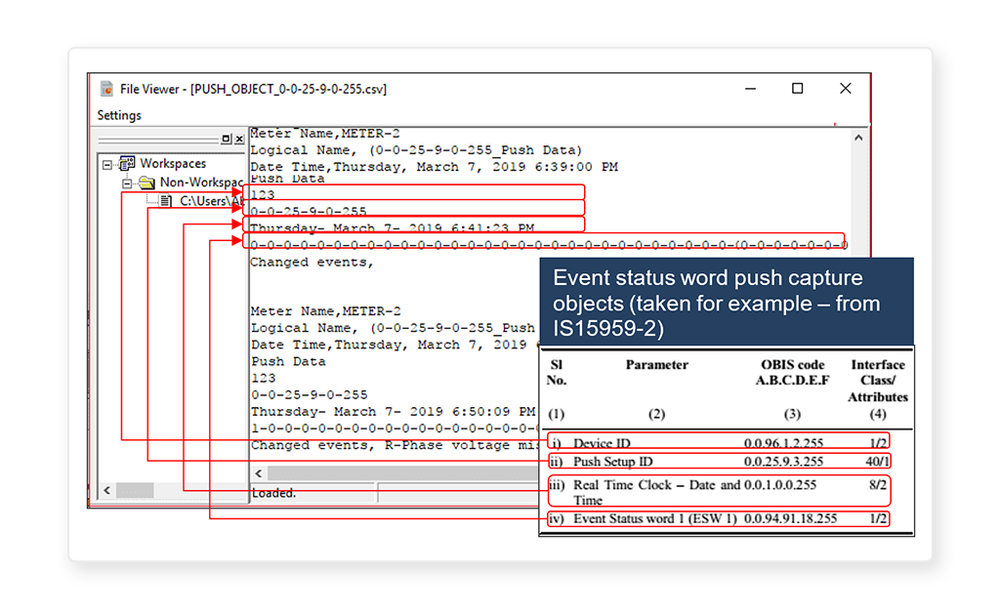Screen dimensions: 1000x613
Task: Click the Workspaces icon in tree
Action: 126,163
